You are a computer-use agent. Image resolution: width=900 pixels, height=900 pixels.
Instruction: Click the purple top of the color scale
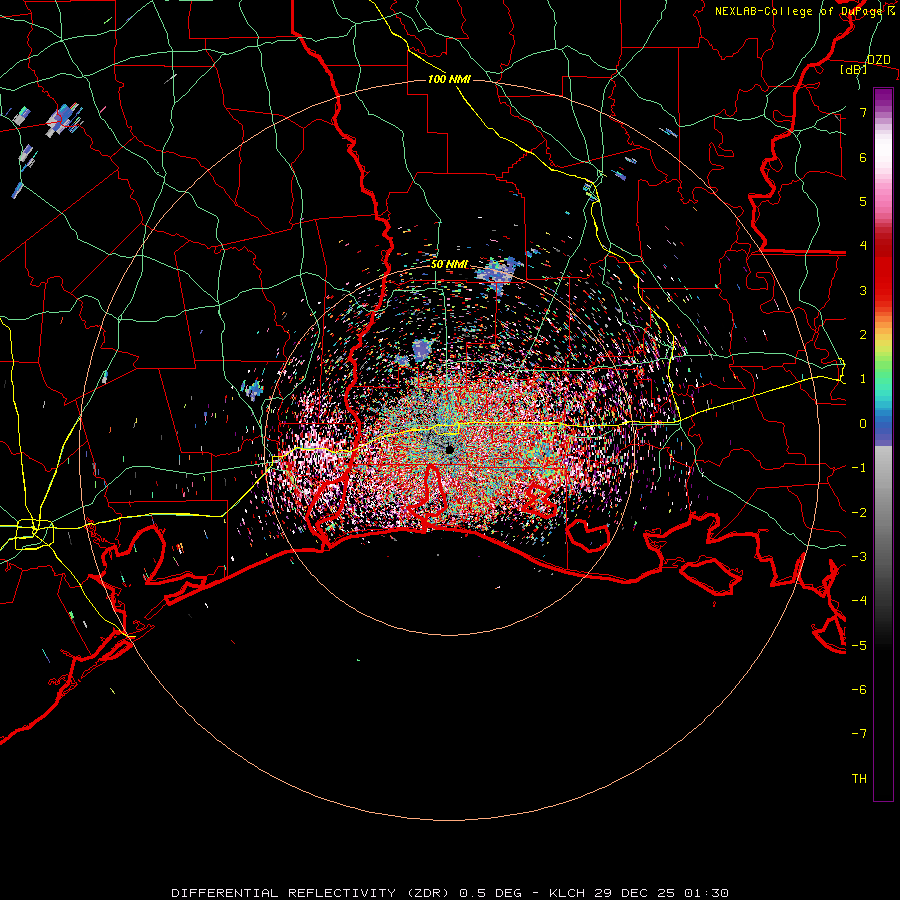pyautogui.click(x=883, y=98)
